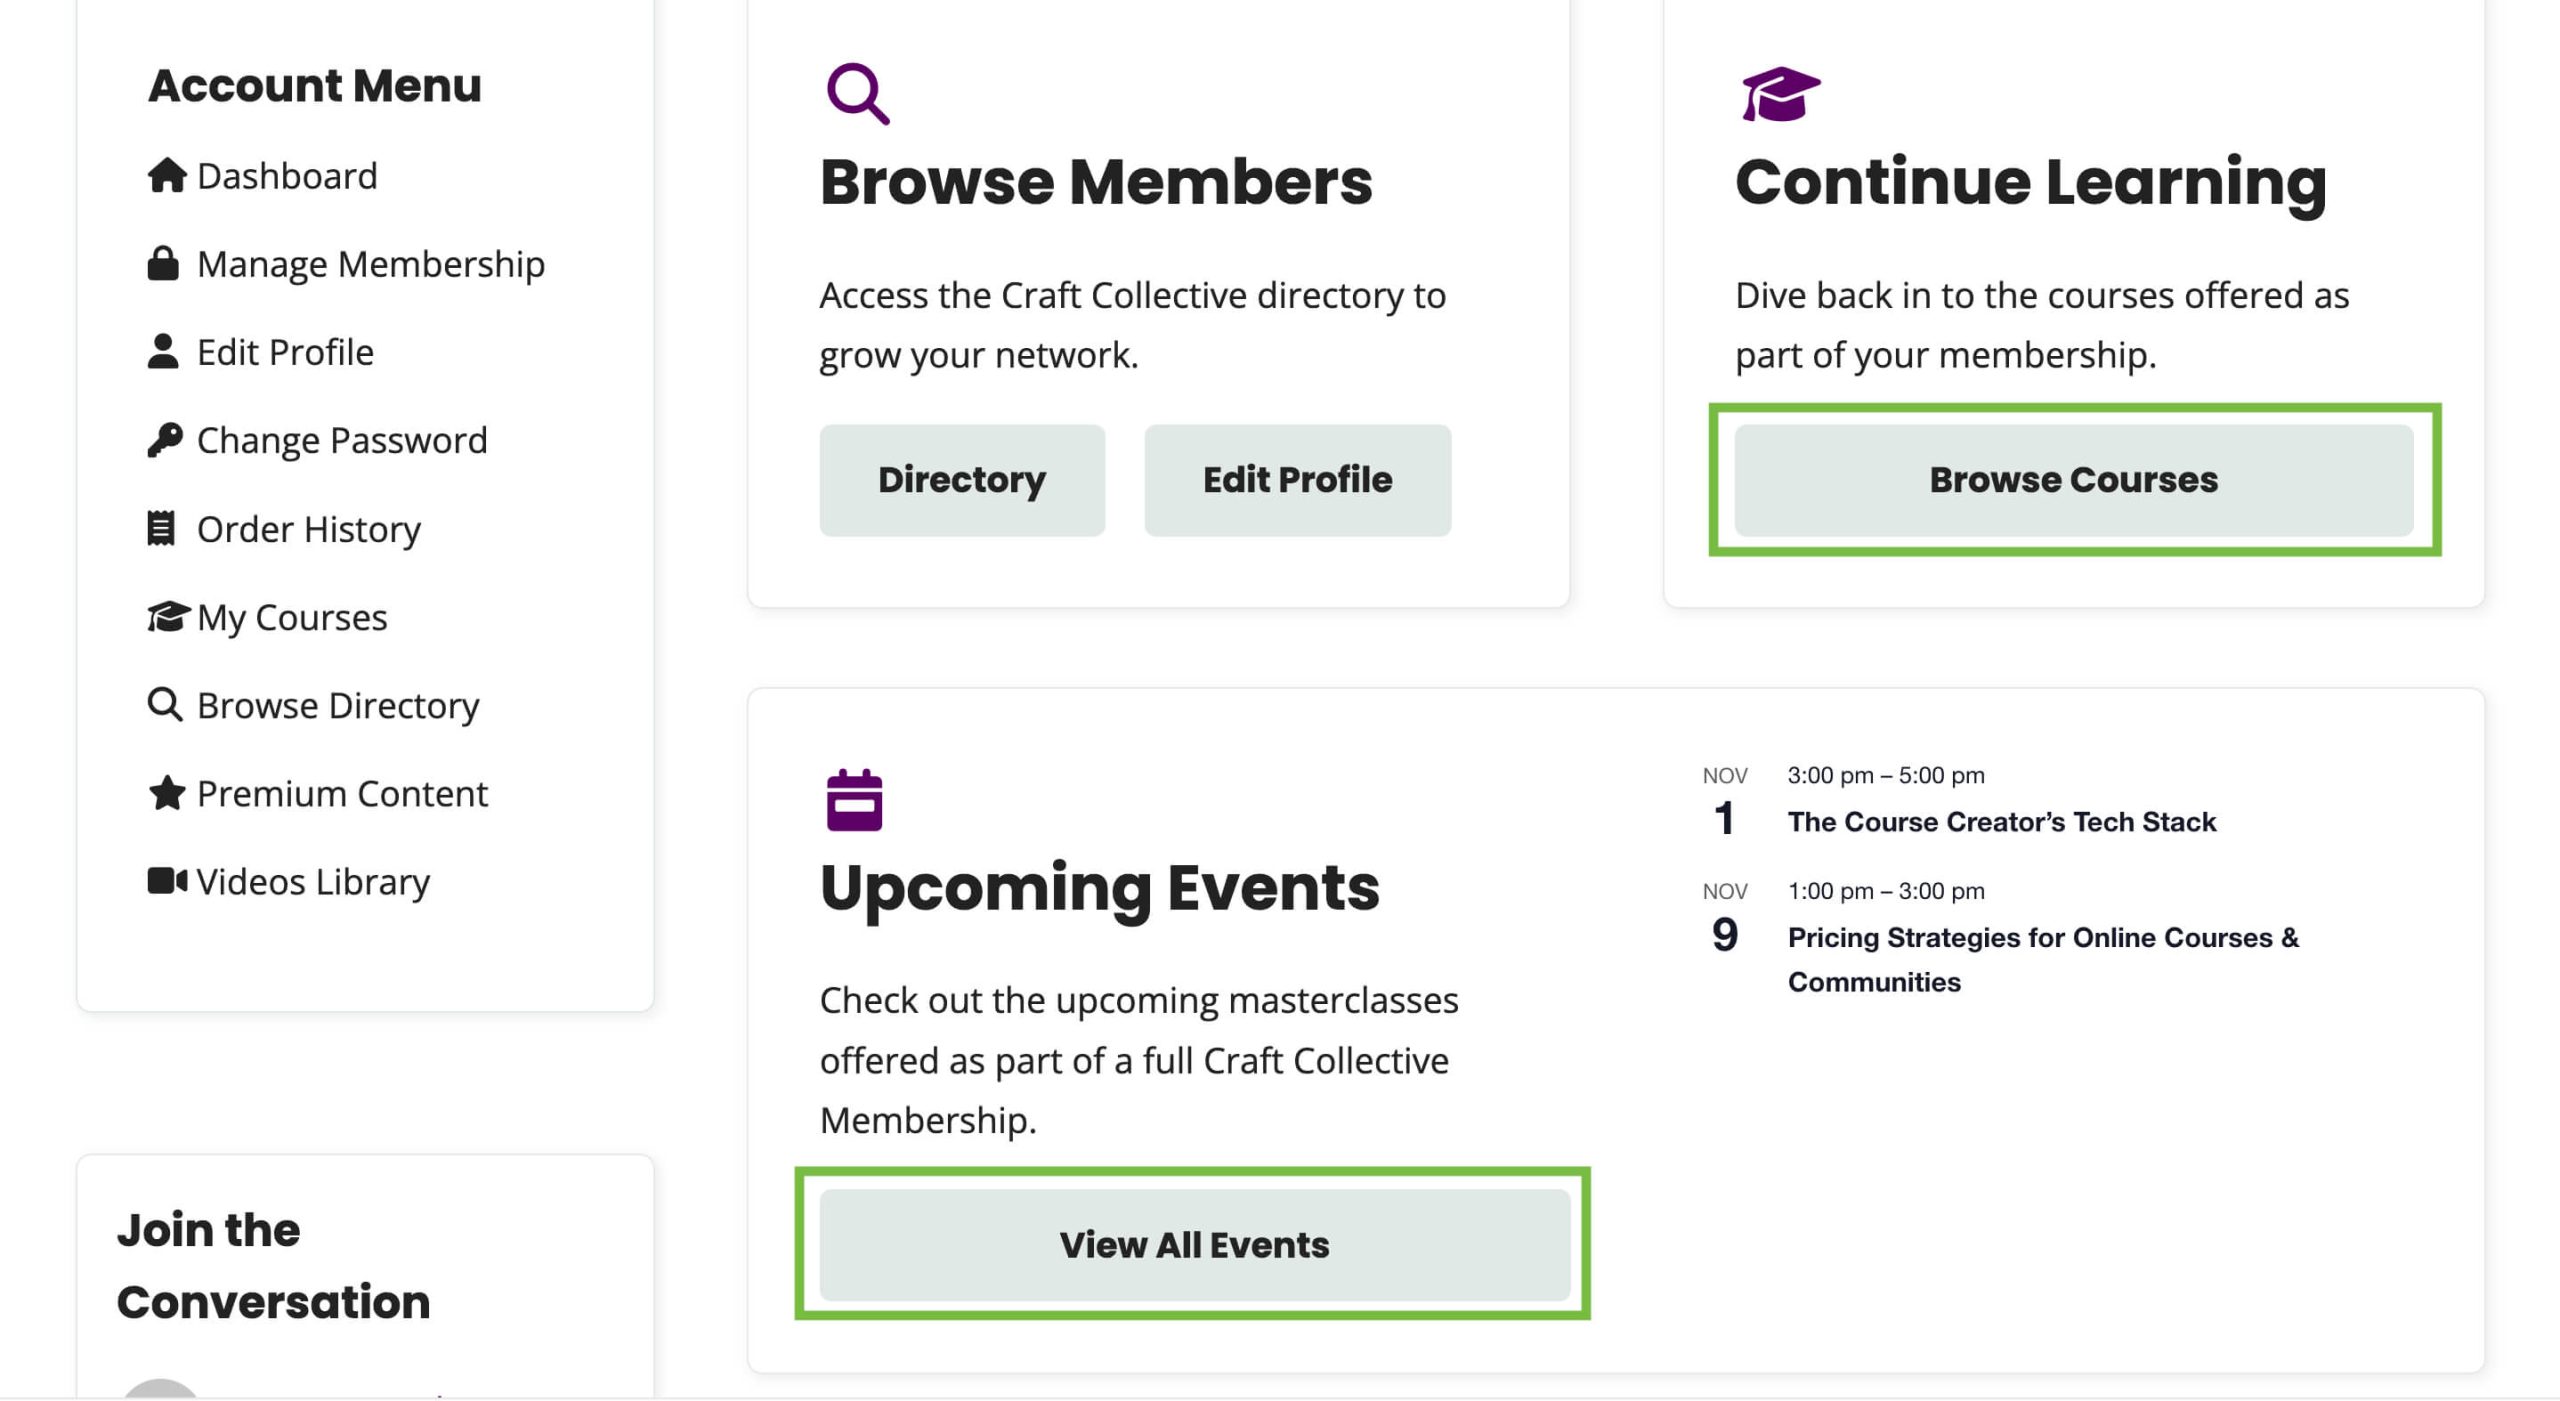Click the Directory button

tap(961, 478)
